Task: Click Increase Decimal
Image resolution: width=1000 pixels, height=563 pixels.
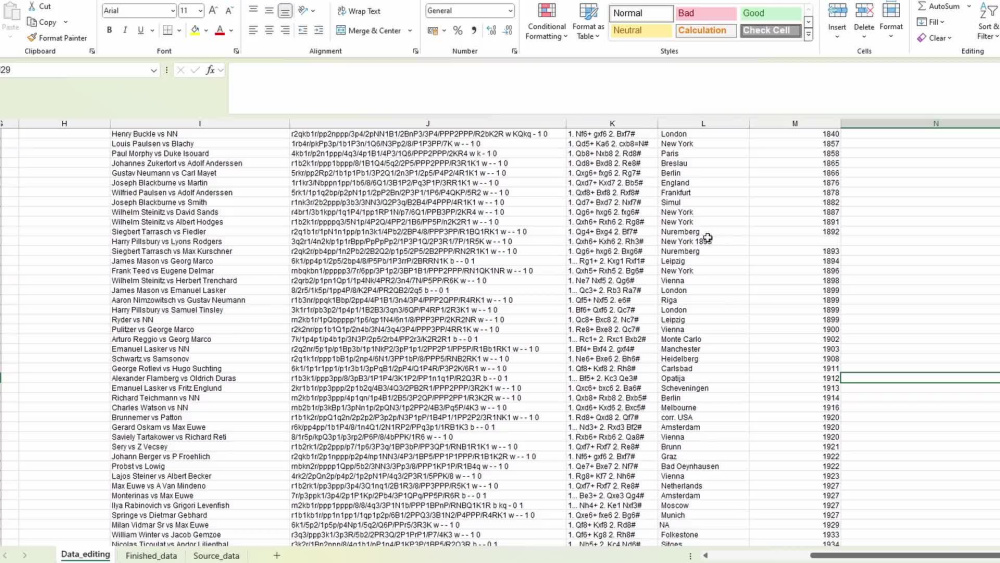Action: point(491,31)
